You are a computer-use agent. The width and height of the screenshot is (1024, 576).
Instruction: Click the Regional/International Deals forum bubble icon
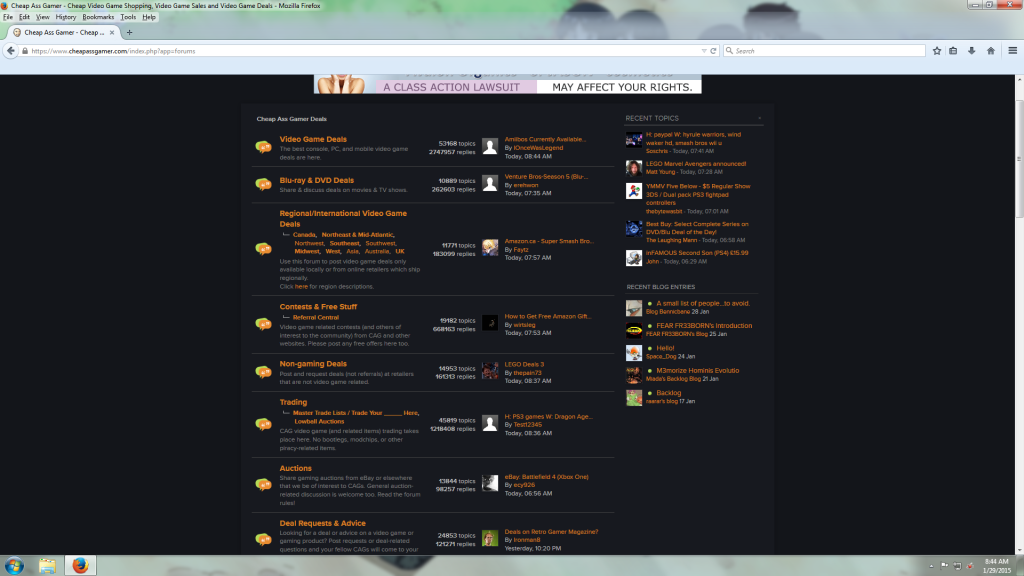coord(263,249)
